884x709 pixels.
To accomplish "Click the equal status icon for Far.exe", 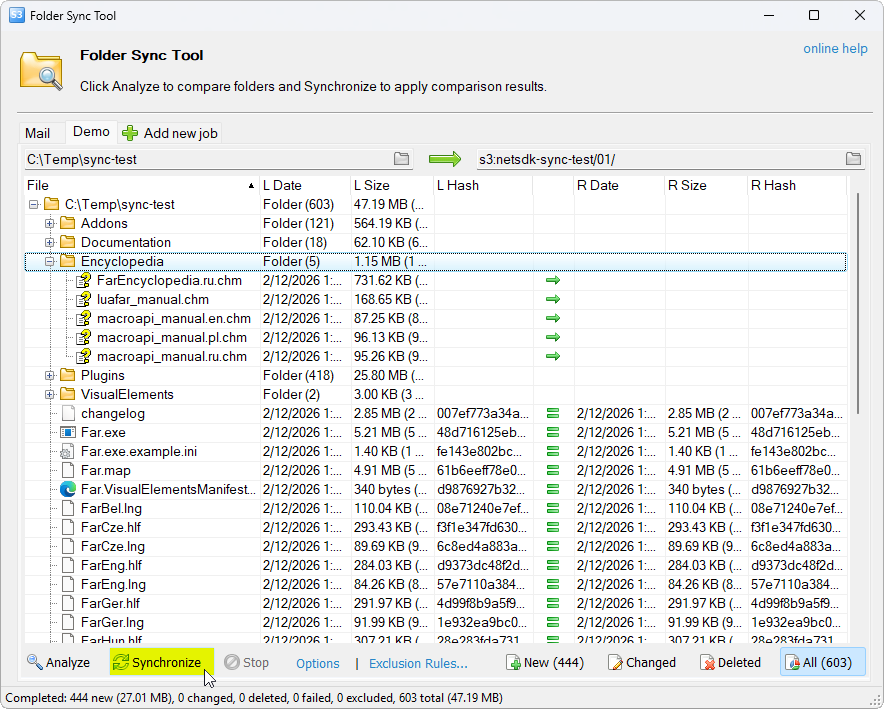I will [553, 433].
